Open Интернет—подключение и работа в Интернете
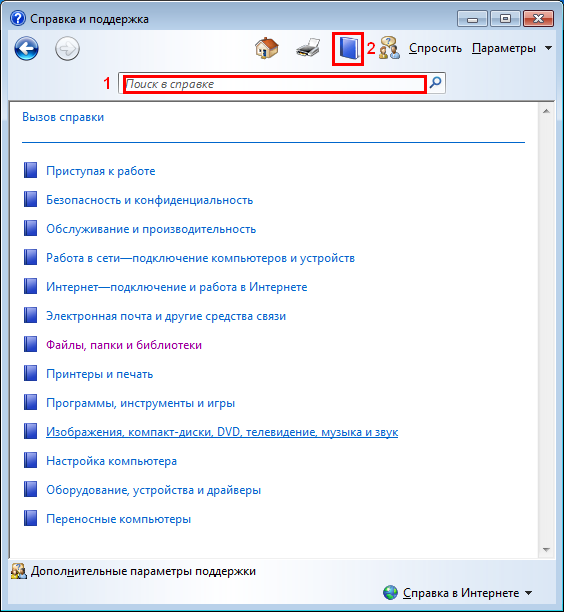564x612 pixels. pyautogui.click(x=176, y=287)
